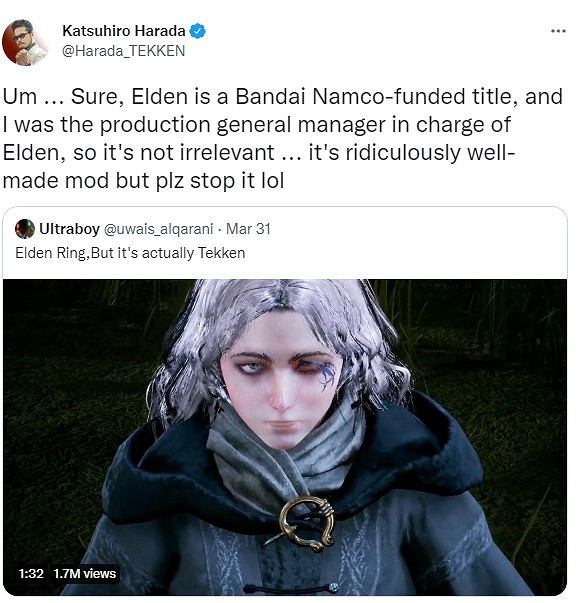Screen dimensions: 578x603
Task: Open the Katsuhiro Harada display name link
Action: coord(124,31)
